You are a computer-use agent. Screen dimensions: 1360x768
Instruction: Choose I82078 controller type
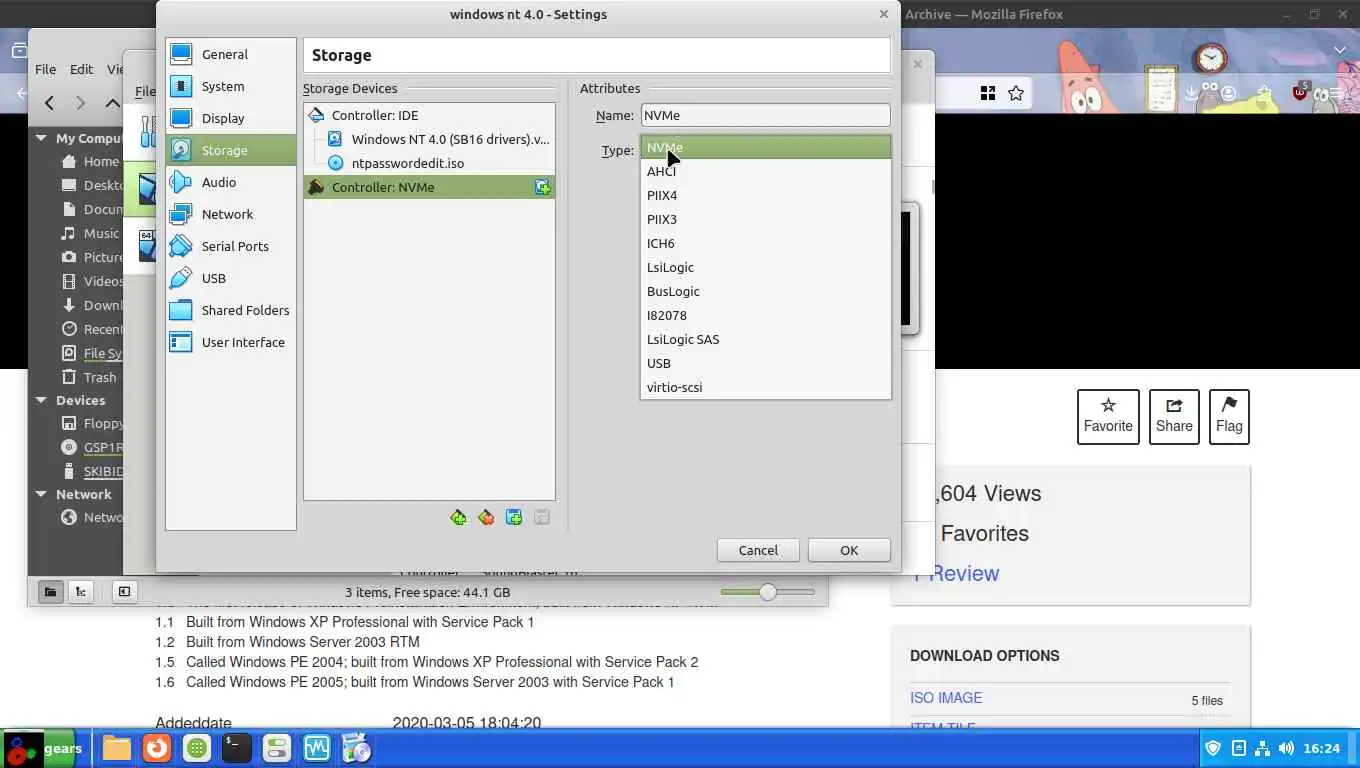click(765, 315)
